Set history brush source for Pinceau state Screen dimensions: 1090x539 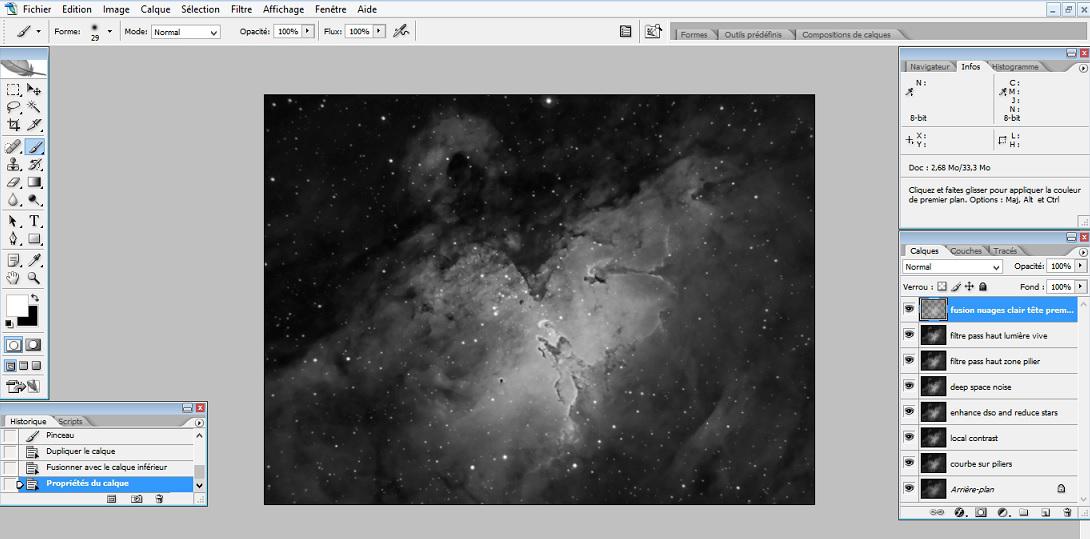tap(10, 435)
